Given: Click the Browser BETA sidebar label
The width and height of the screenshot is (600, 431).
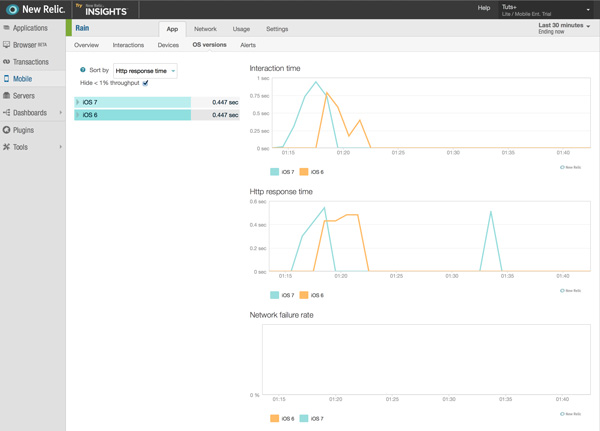Looking at the screenshot, I should click(30, 45).
